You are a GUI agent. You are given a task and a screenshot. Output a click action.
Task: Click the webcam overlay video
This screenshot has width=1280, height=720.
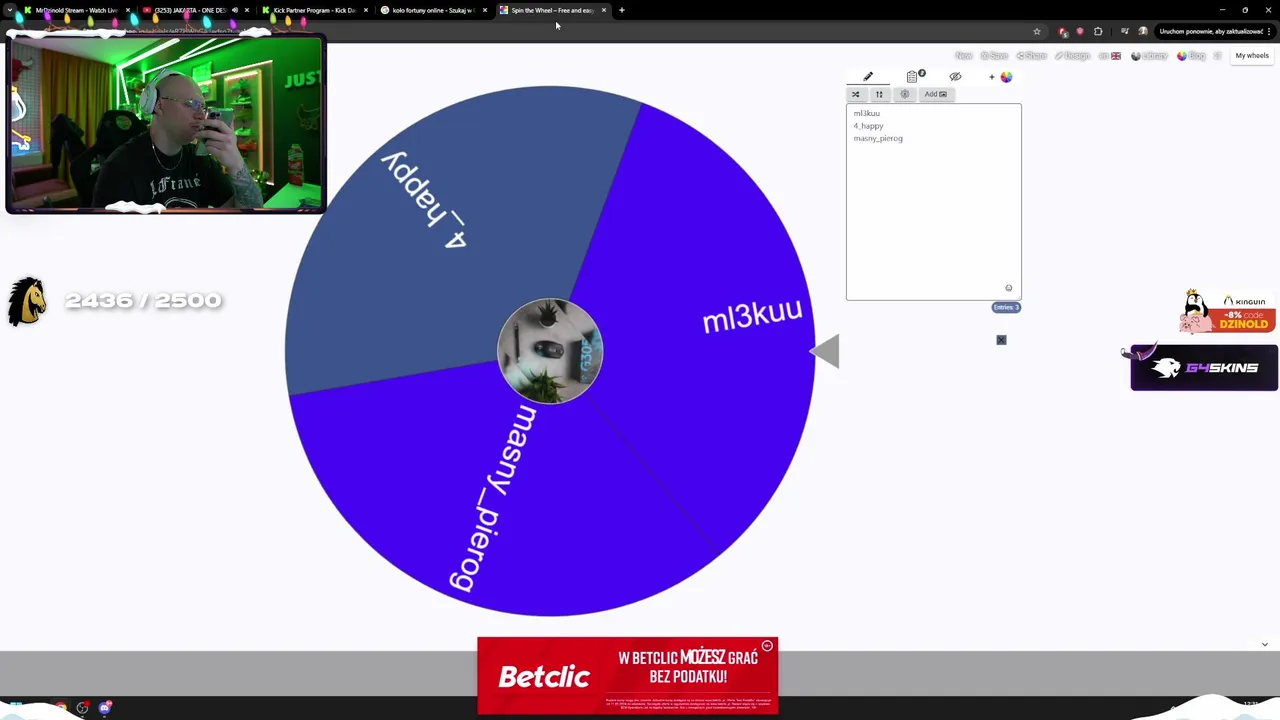[165, 123]
